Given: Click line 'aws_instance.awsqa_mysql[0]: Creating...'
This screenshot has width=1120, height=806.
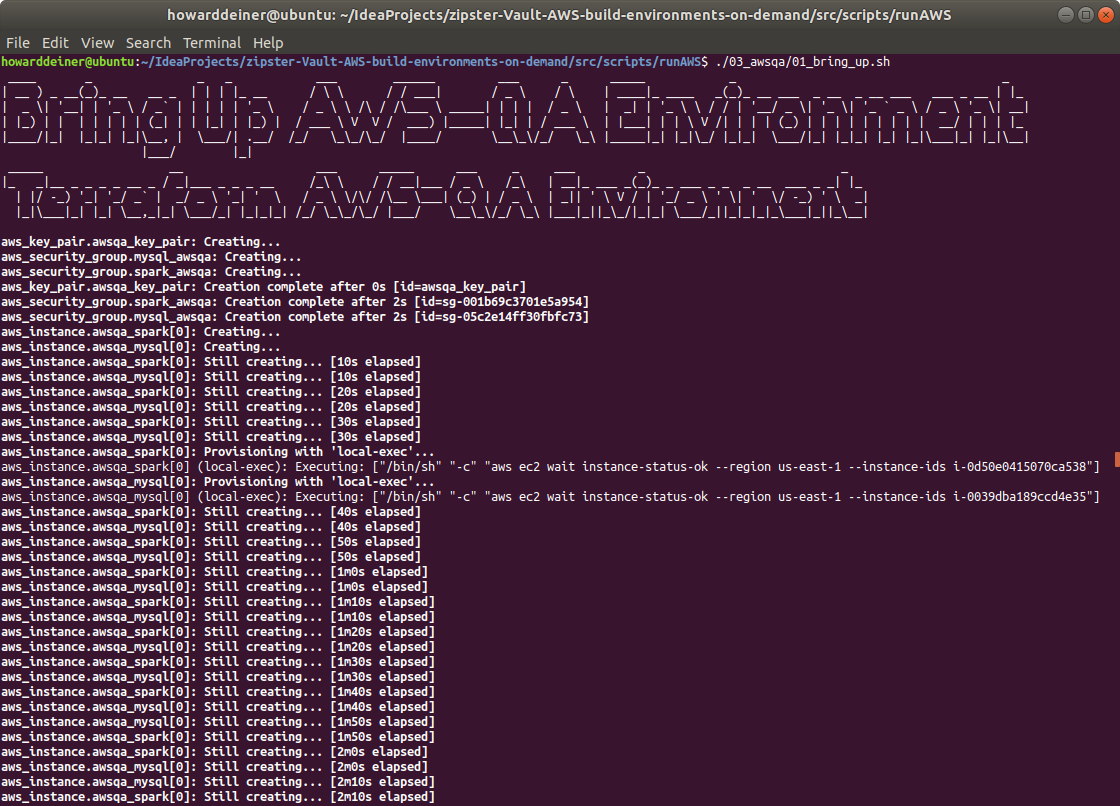Looking at the screenshot, I should pos(141,347).
